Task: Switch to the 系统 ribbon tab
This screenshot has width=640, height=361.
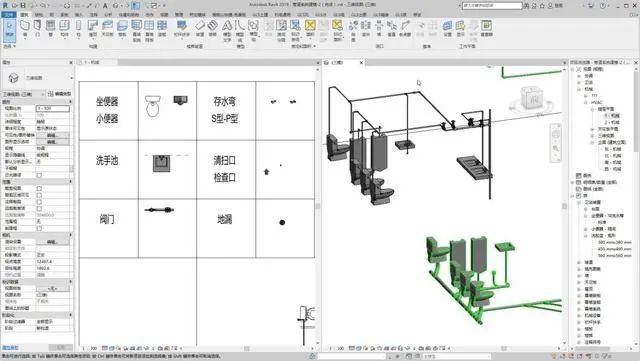Action: (65, 14)
